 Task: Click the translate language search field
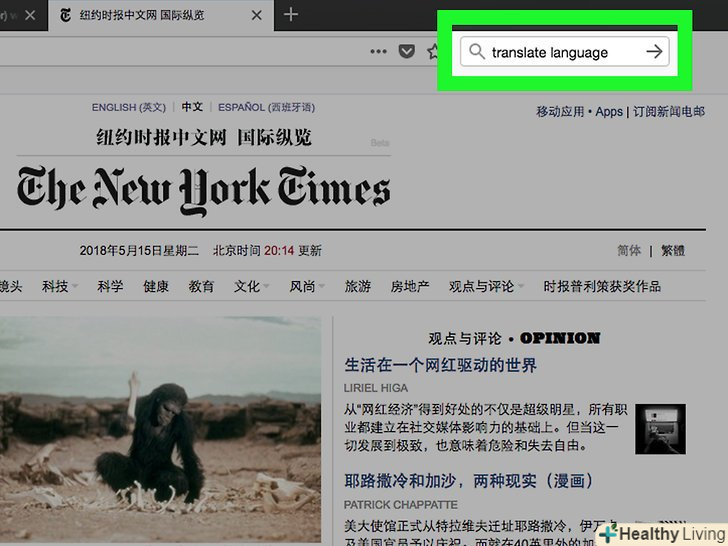pyautogui.click(x=565, y=52)
